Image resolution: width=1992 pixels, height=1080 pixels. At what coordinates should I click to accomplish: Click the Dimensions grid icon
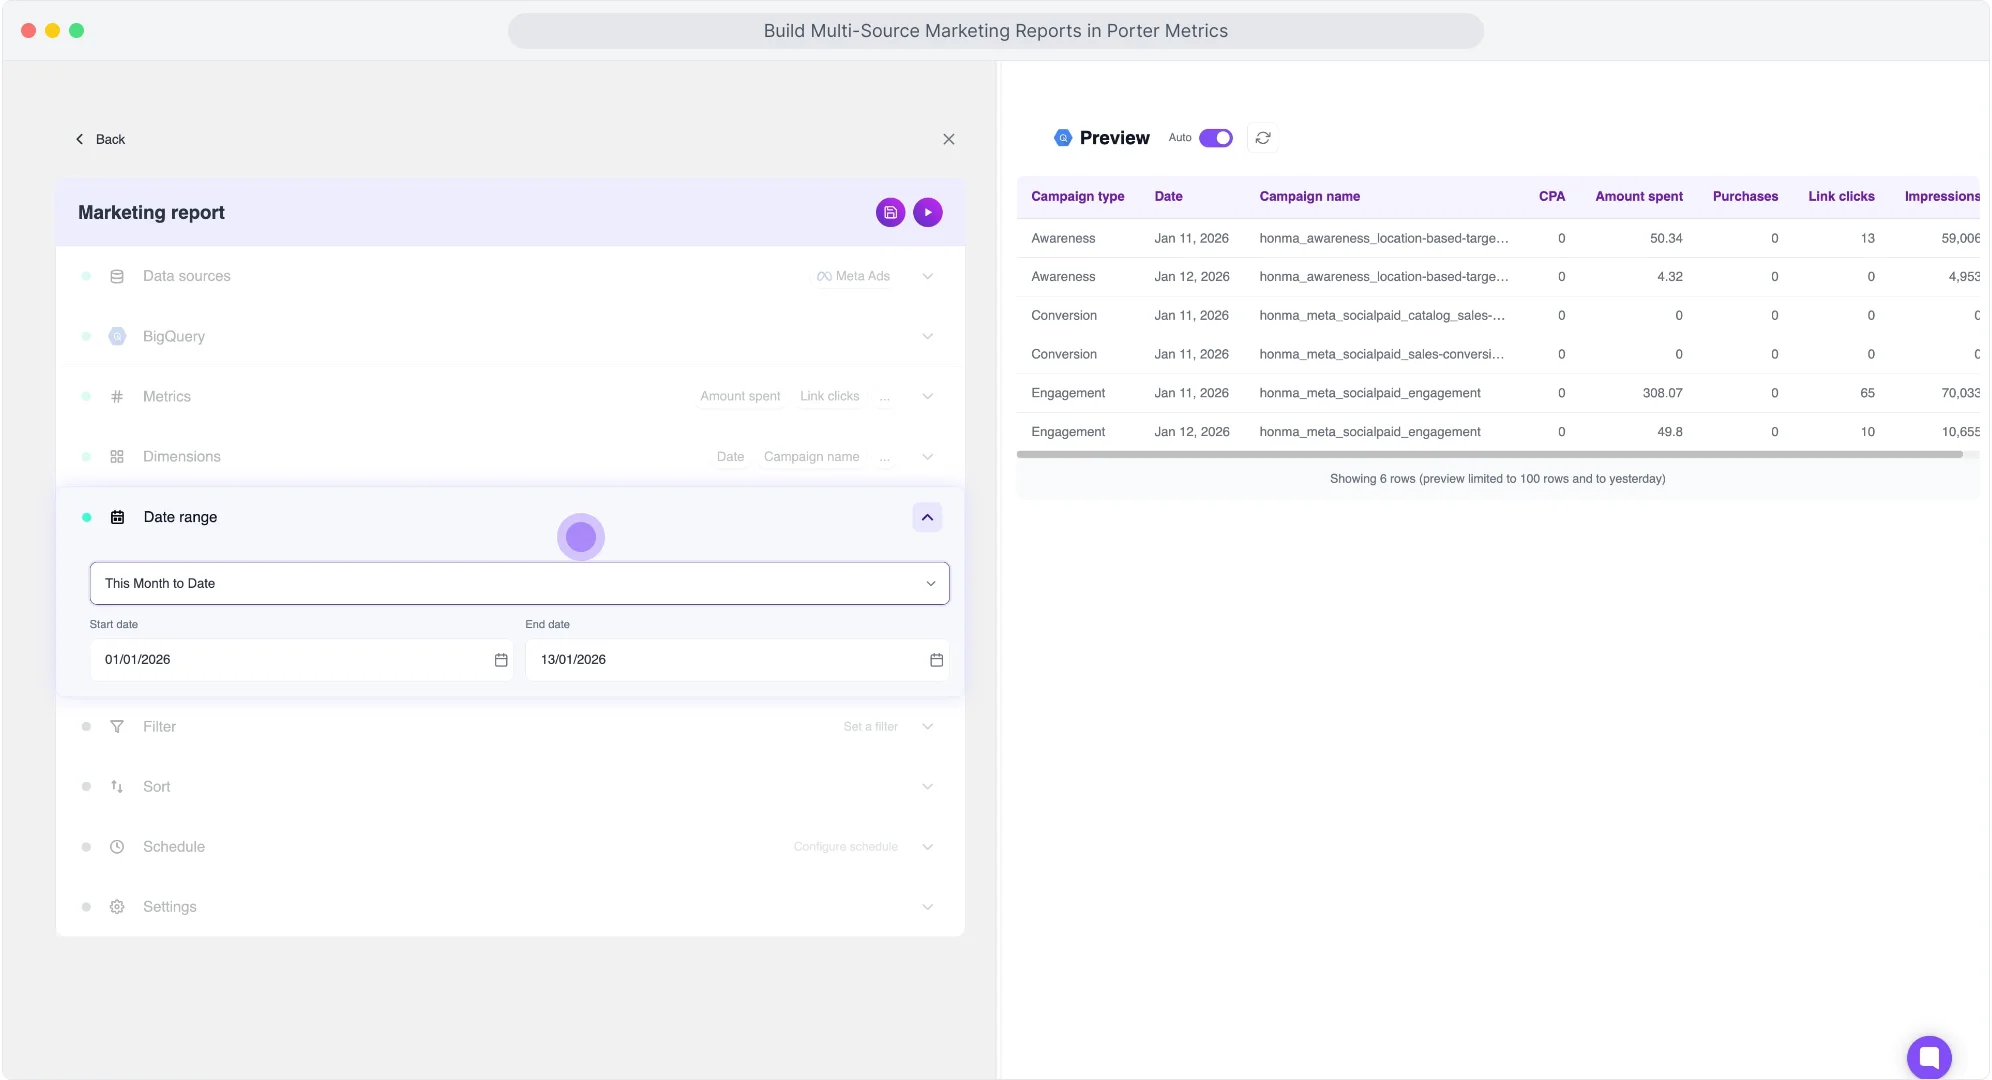click(x=117, y=456)
